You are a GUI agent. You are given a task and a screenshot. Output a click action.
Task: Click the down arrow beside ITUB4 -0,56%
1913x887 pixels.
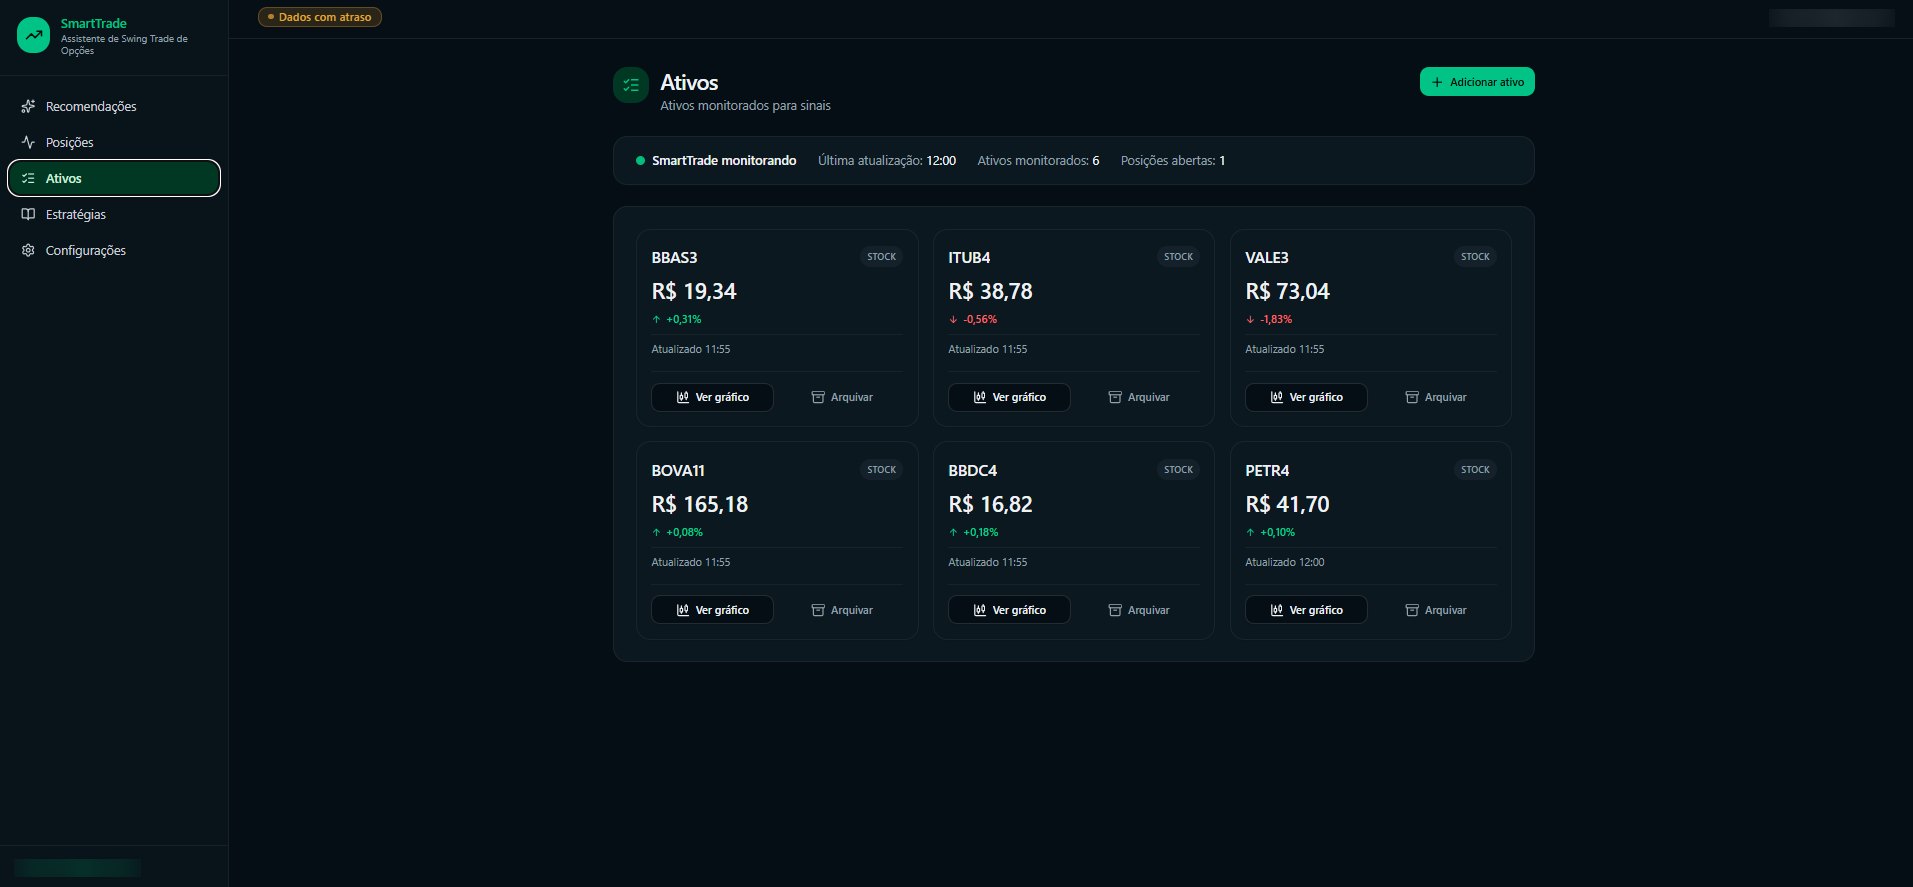tap(953, 320)
